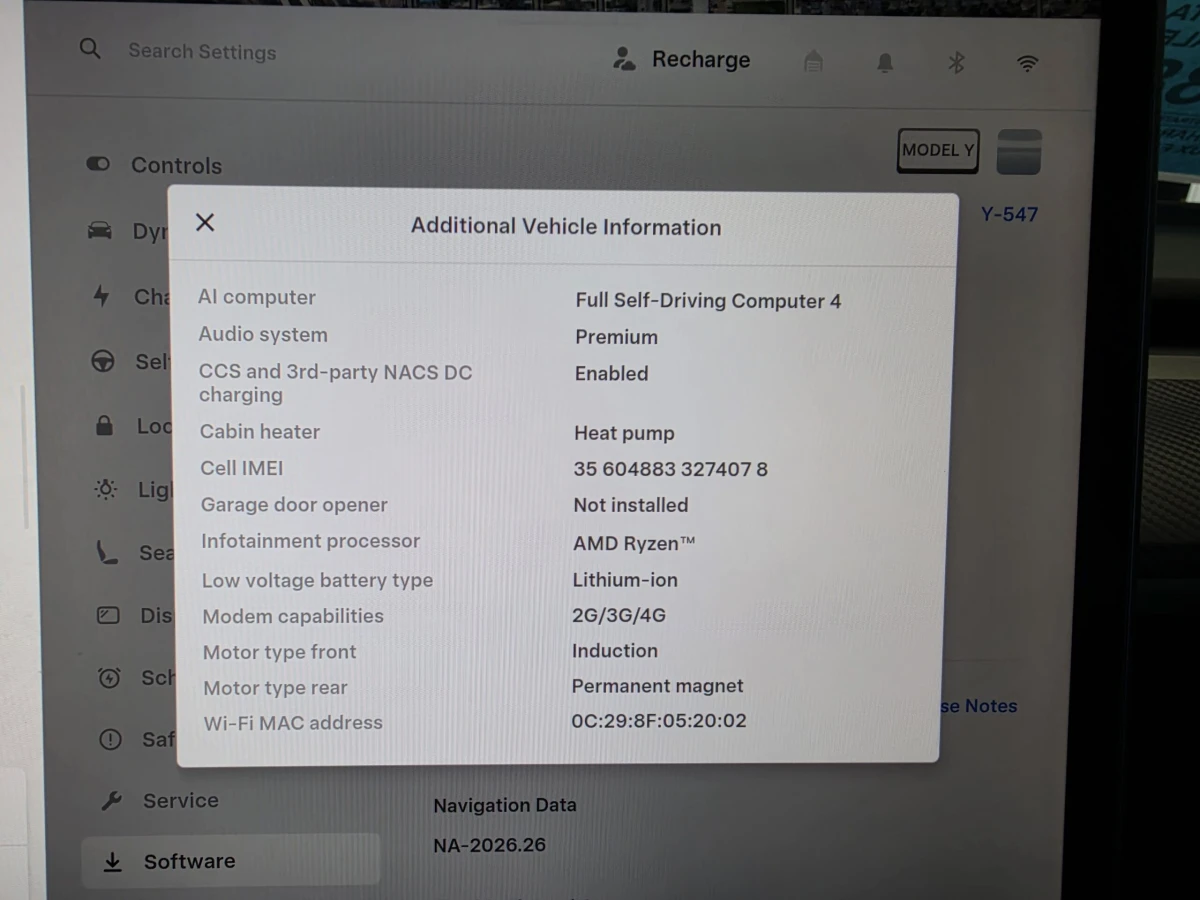Viewport: 1200px width, 900px height.
Task: Open notifications bell icon
Action: click(x=885, y=63)
